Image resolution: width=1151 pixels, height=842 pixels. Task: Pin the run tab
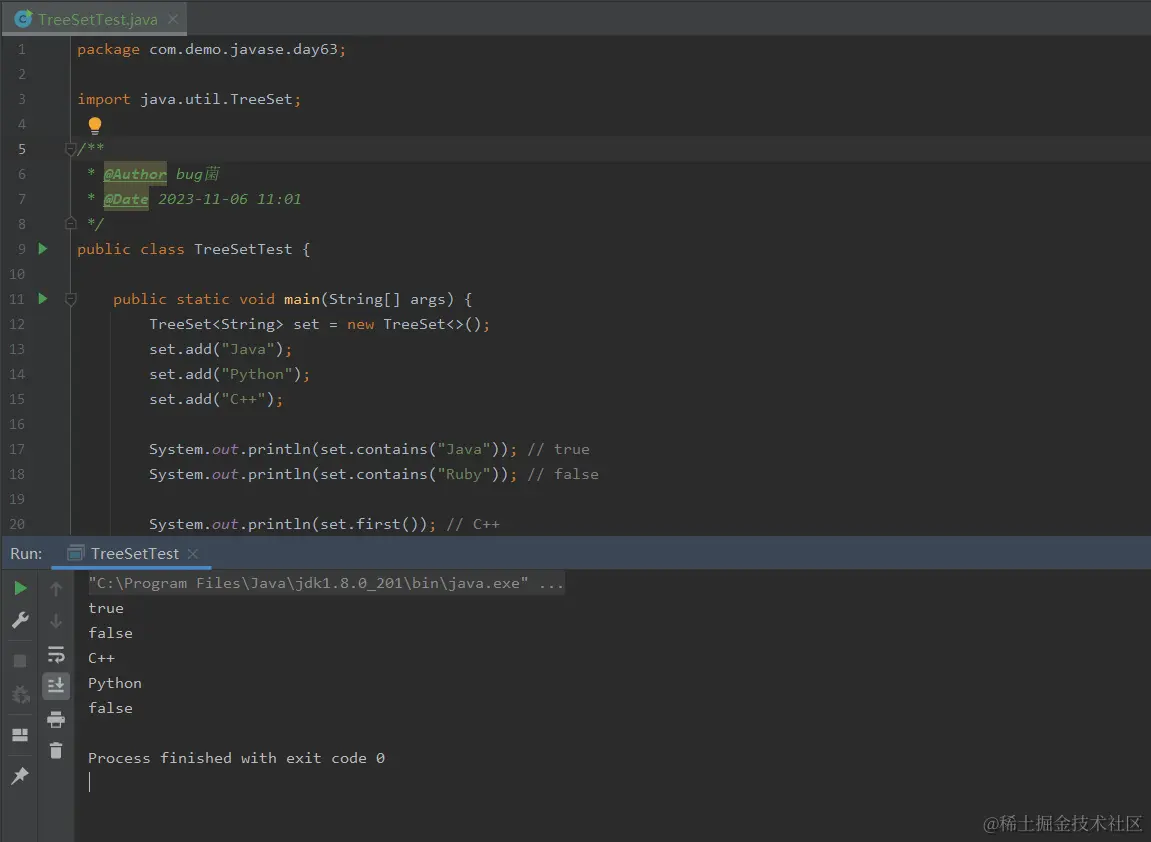click(21, 775)
